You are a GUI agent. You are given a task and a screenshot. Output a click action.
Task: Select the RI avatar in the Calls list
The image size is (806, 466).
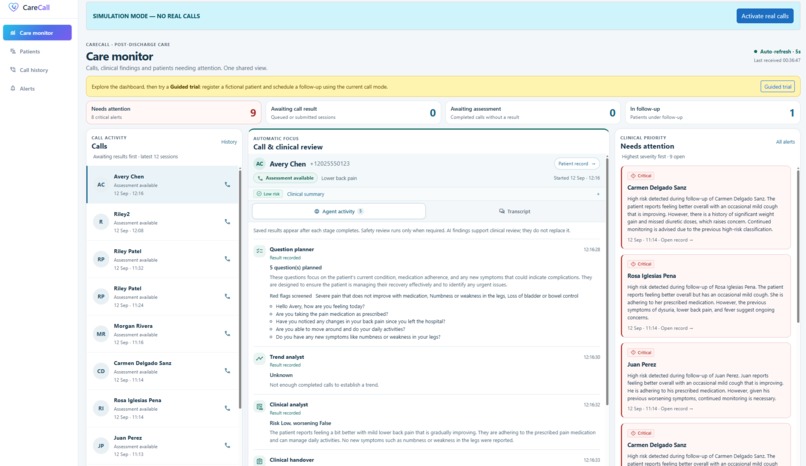[x=101, y=408]
